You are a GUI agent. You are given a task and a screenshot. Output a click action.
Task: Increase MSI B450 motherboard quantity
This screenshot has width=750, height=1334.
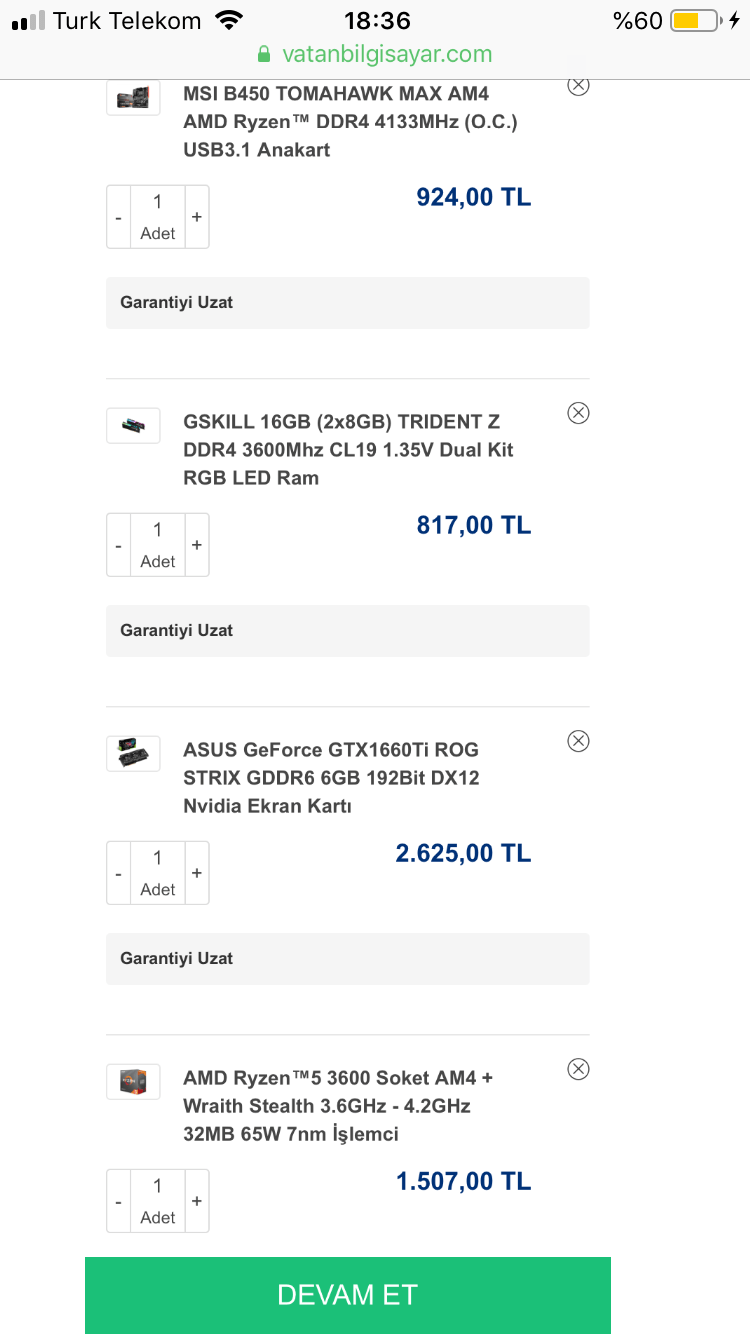click(x=197, y=217)
